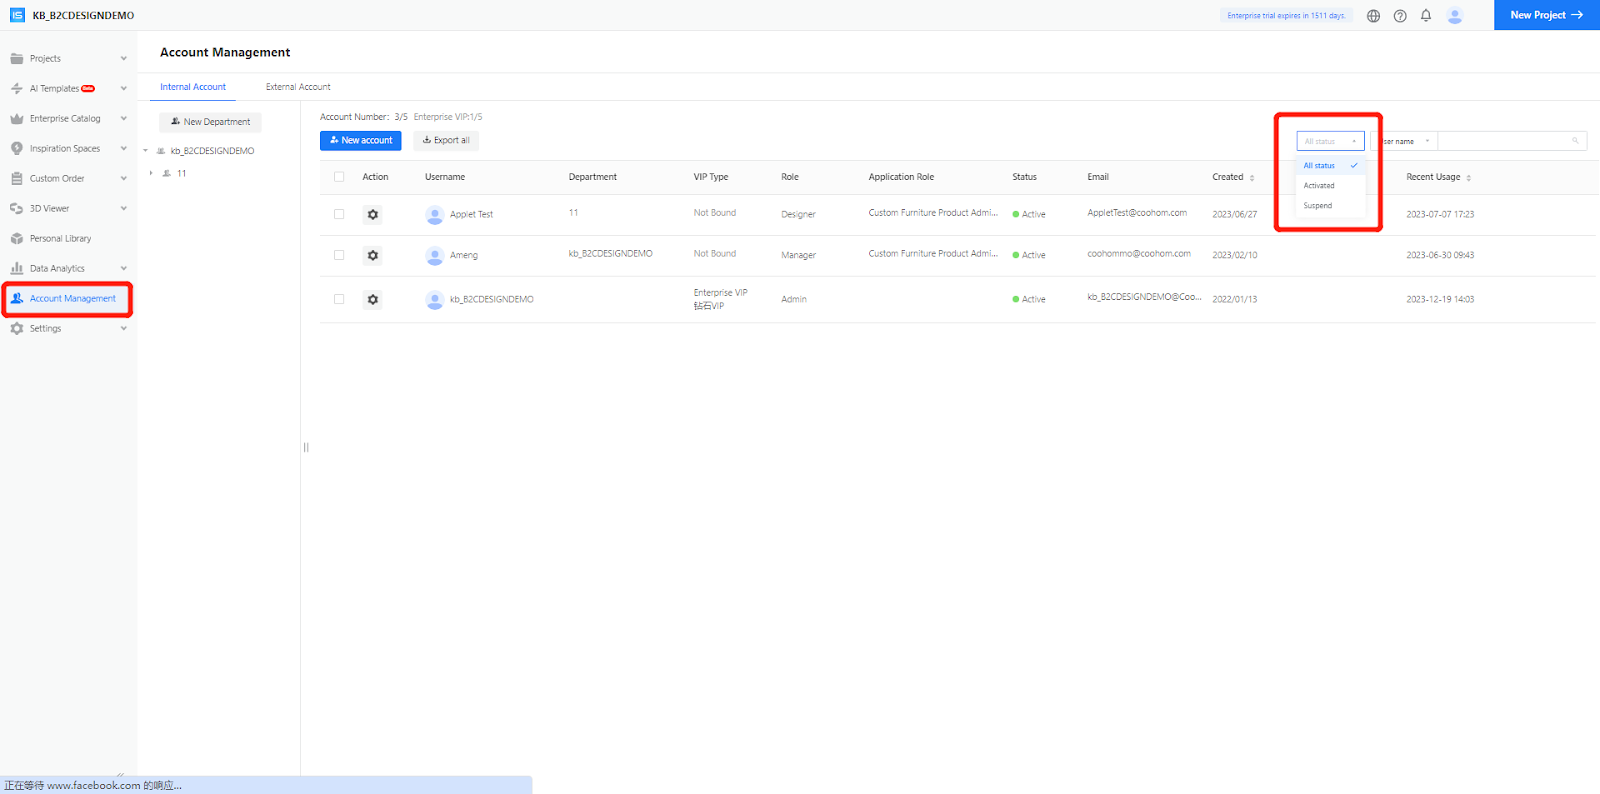1600x794 pixels.
Task: Choose Activated in status dropdown
Action: pos(1319,186)
